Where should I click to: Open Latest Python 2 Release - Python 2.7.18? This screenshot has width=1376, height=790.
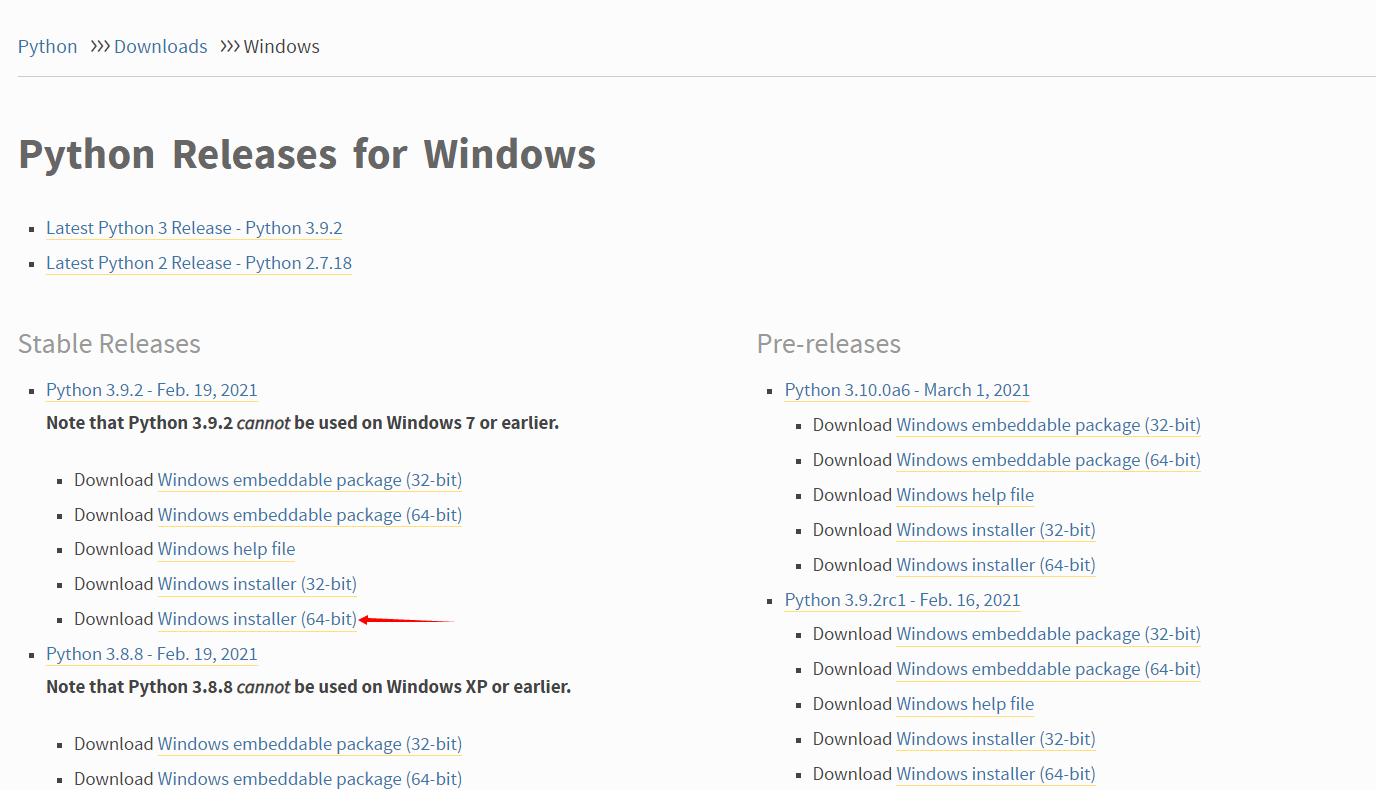199,263
